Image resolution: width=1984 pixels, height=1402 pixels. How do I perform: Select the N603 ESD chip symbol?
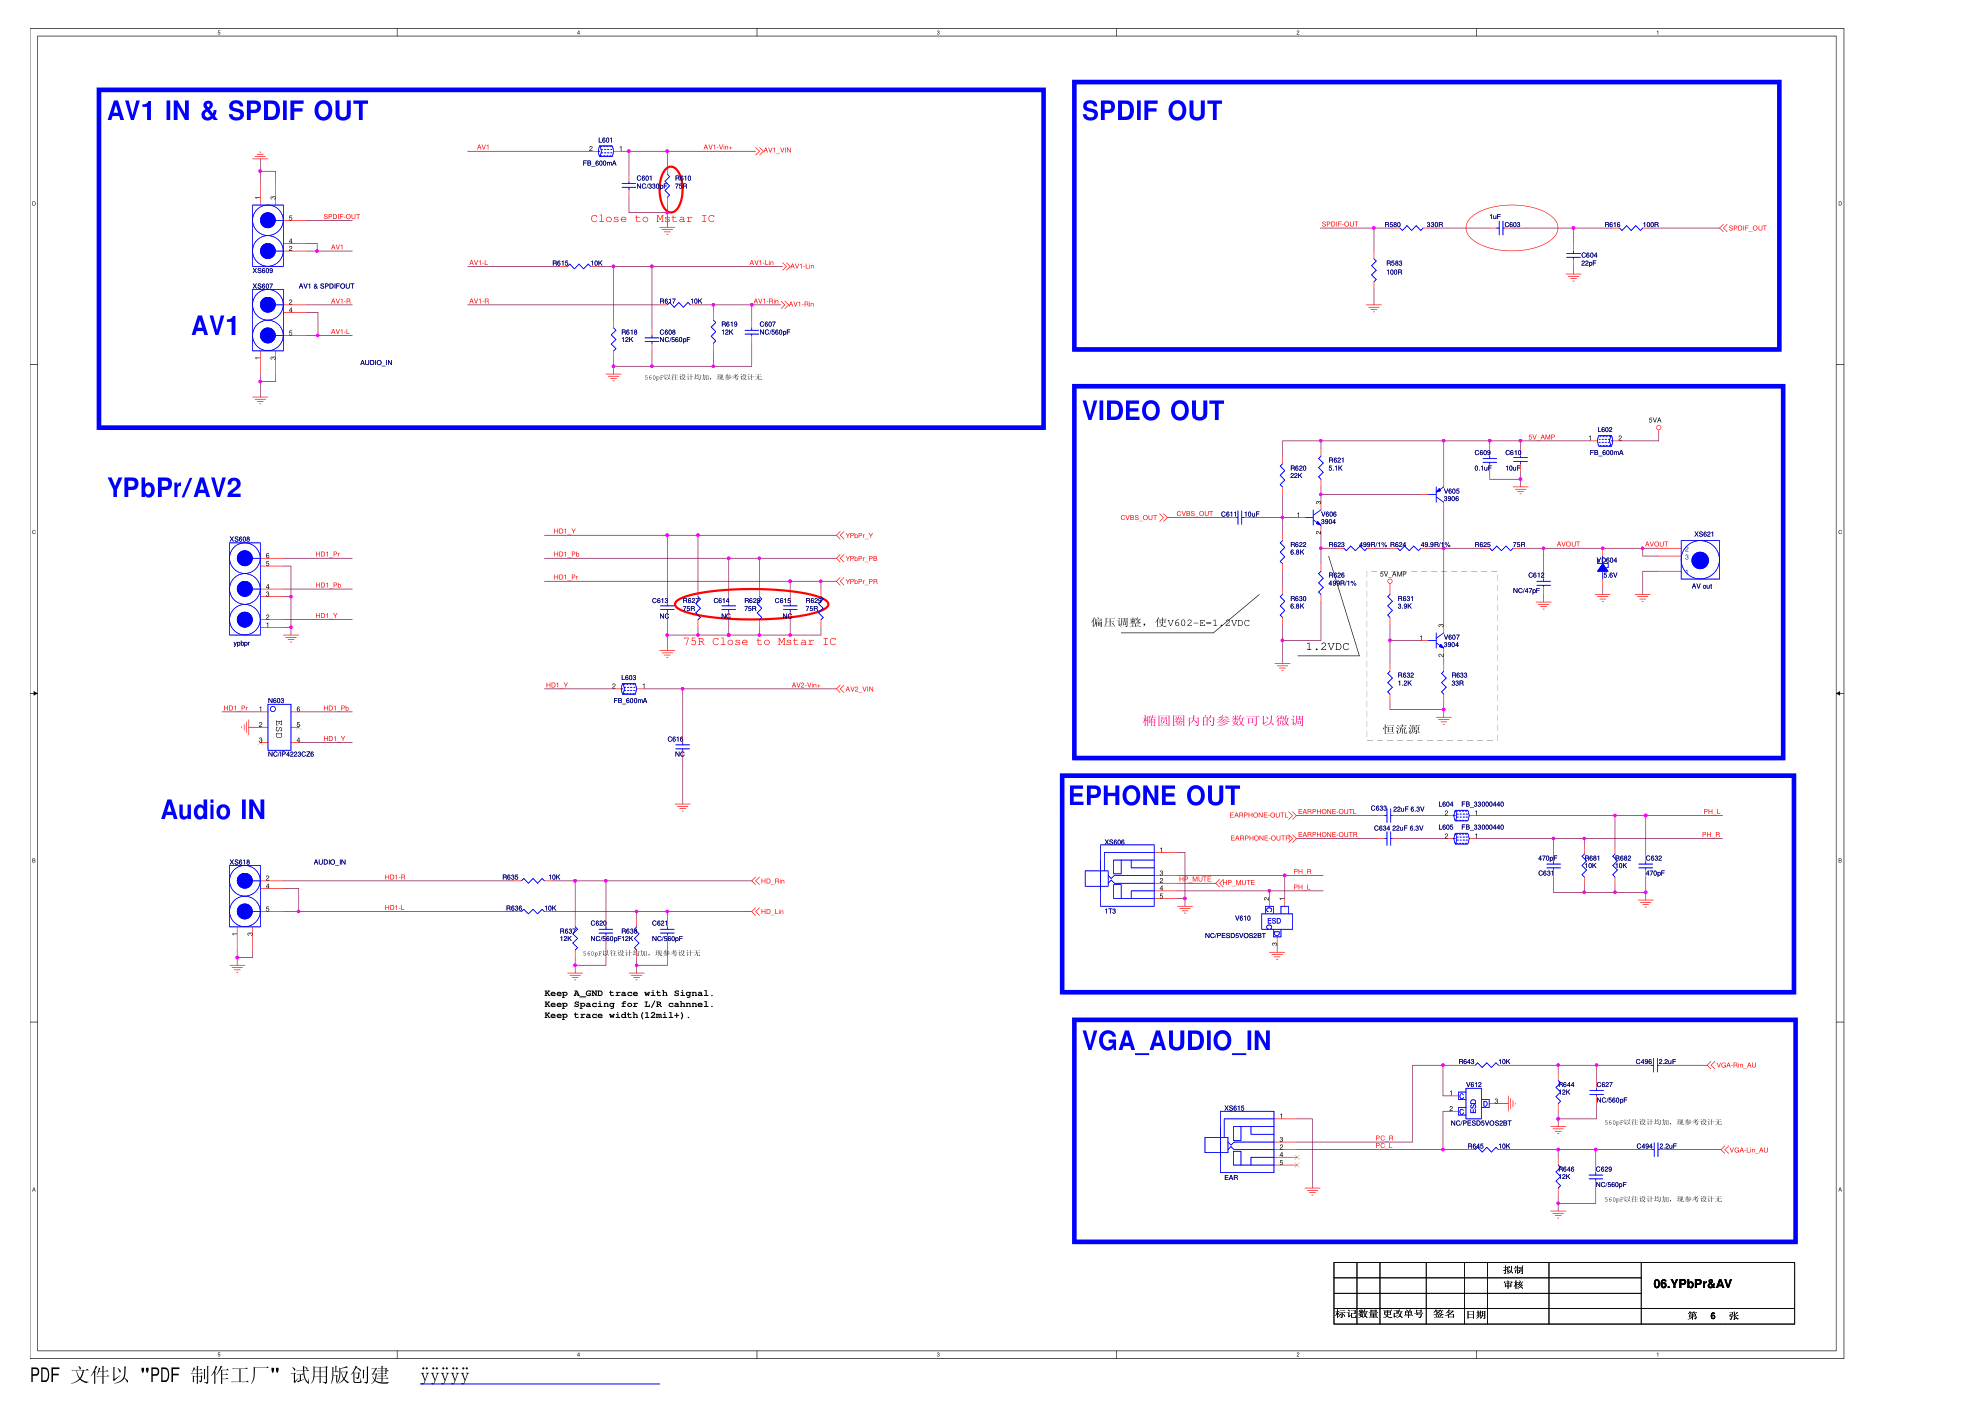click(278, 727)
